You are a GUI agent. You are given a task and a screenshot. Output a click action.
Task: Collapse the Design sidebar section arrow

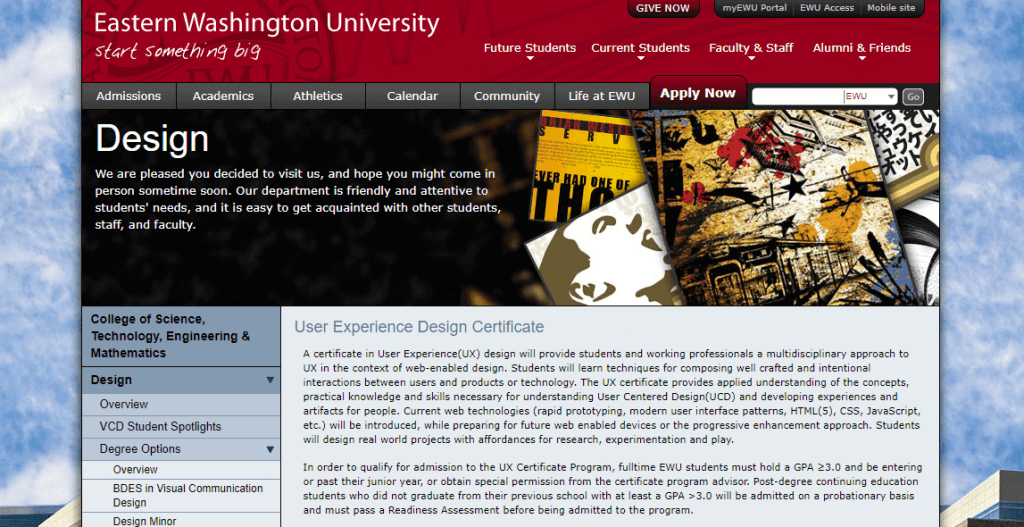click(x=270, y=380)
